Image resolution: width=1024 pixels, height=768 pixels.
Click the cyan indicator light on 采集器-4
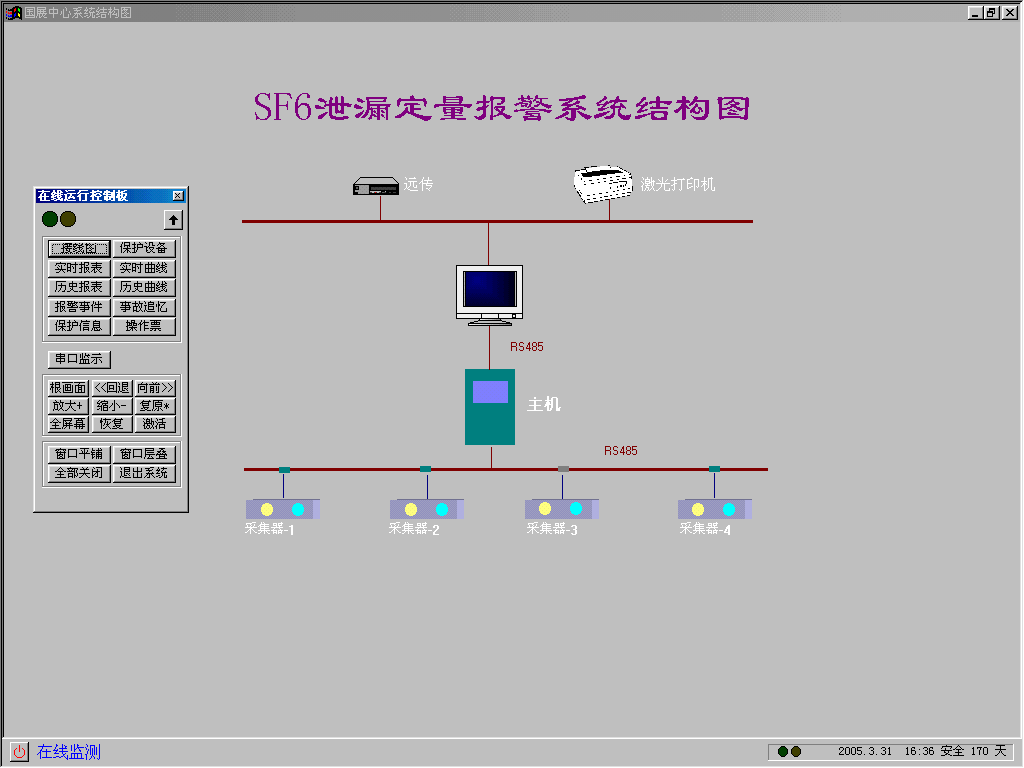(729, 509)
